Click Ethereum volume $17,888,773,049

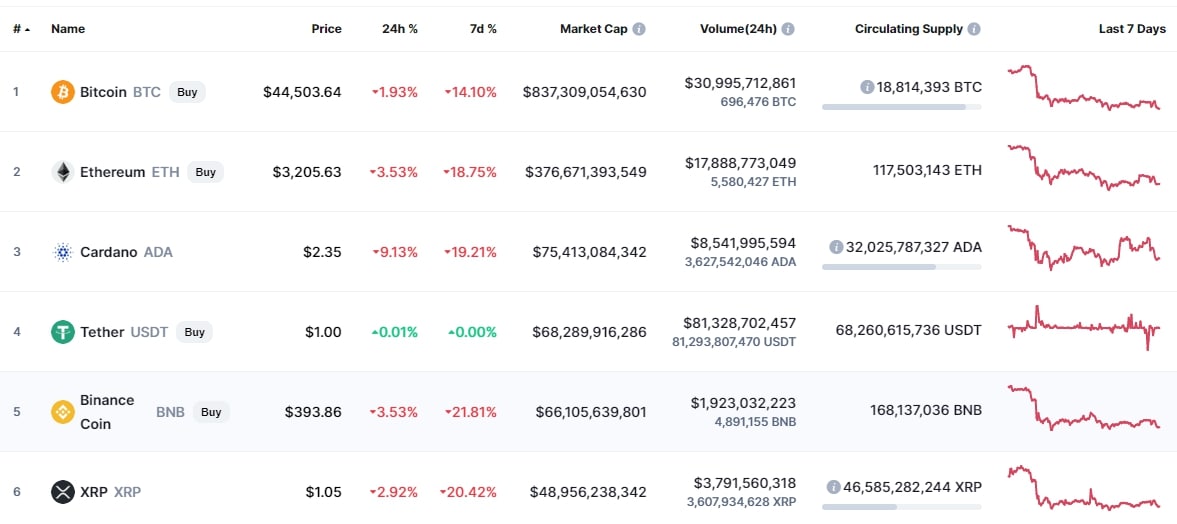(x=740, y=163)
